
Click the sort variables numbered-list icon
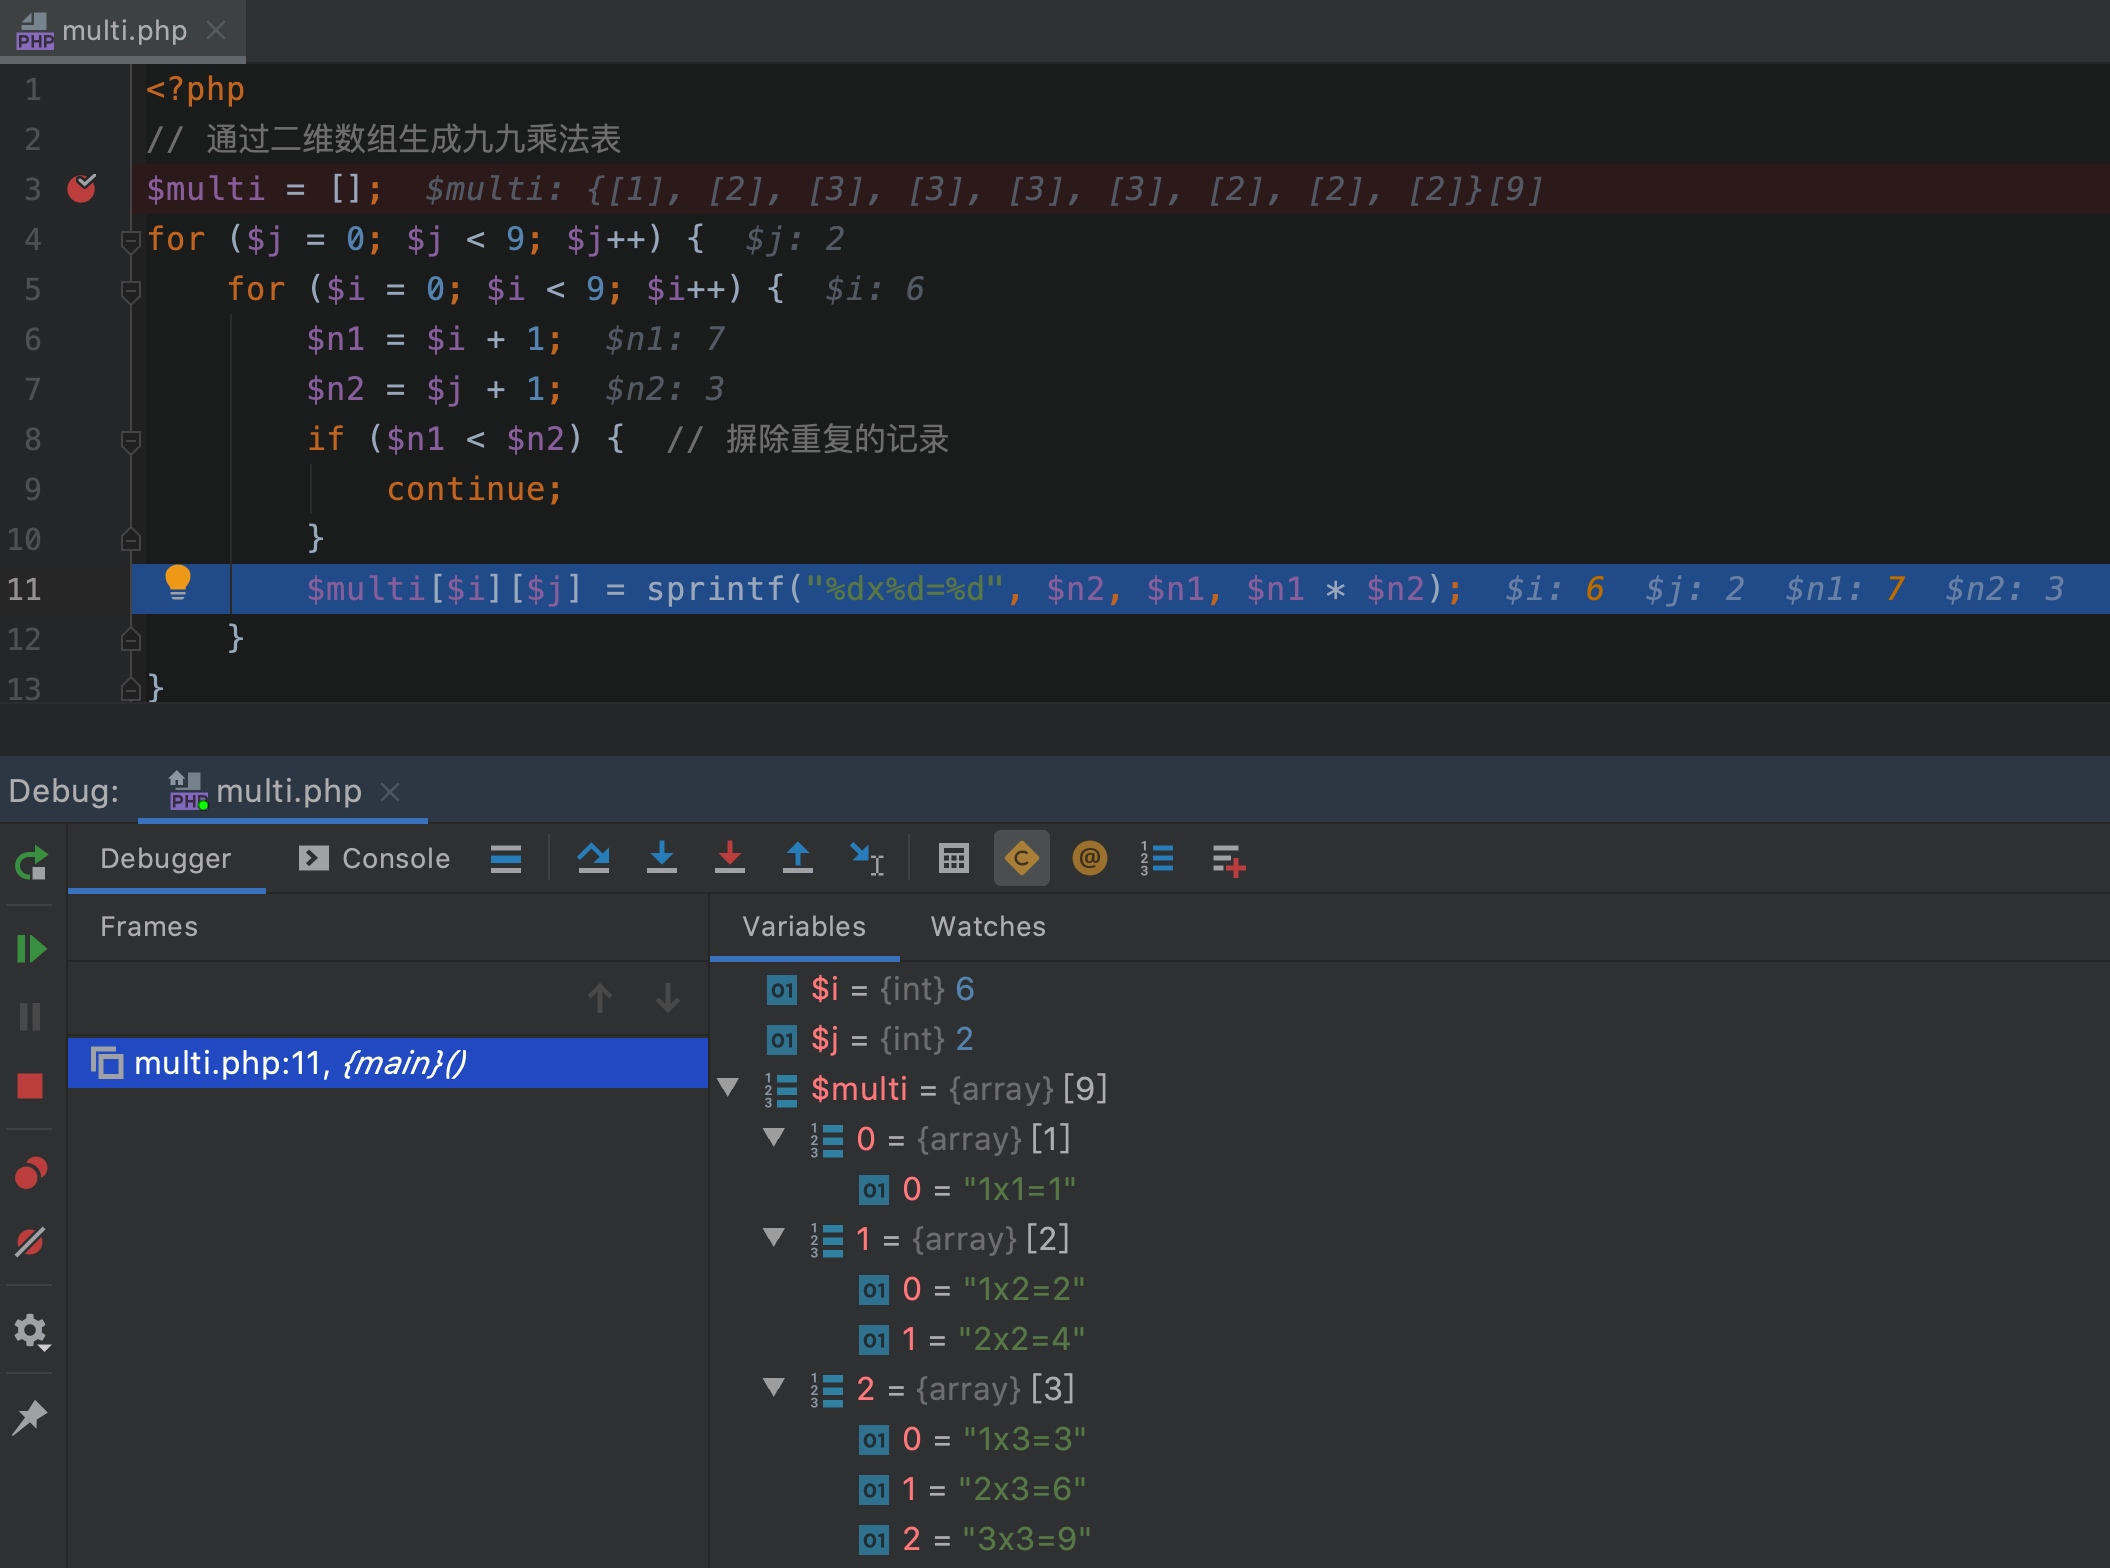(x=1158, y=859)
